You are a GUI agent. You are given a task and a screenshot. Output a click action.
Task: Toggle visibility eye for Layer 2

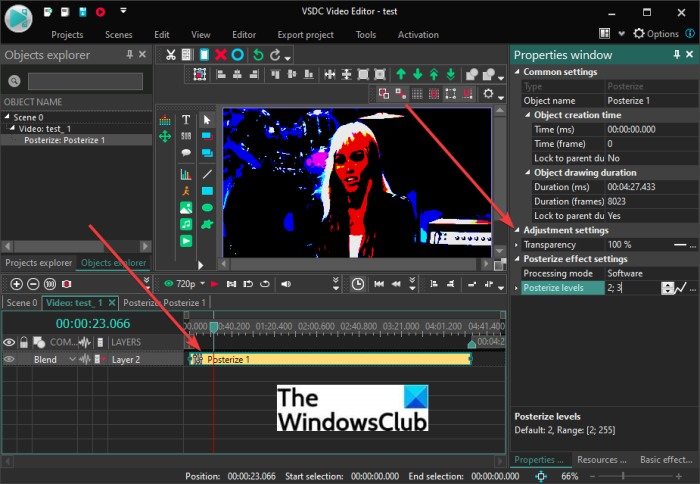[10, 359]
